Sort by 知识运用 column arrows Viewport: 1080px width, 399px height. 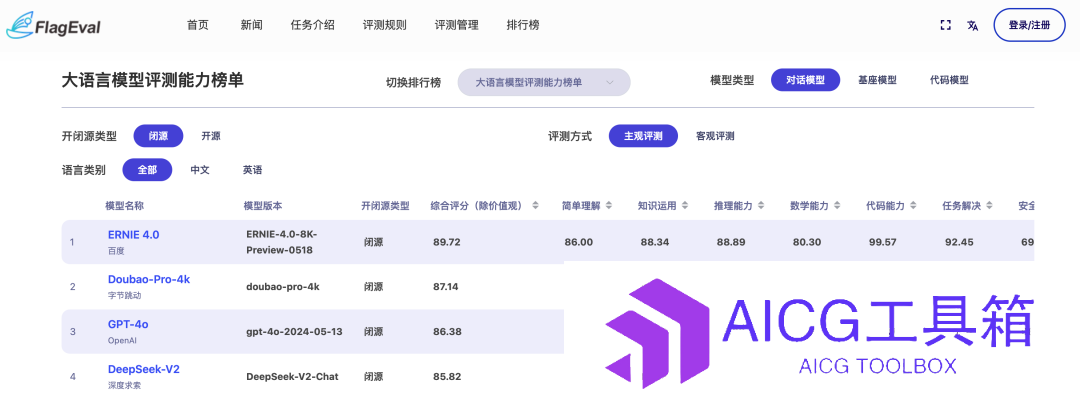685,205
